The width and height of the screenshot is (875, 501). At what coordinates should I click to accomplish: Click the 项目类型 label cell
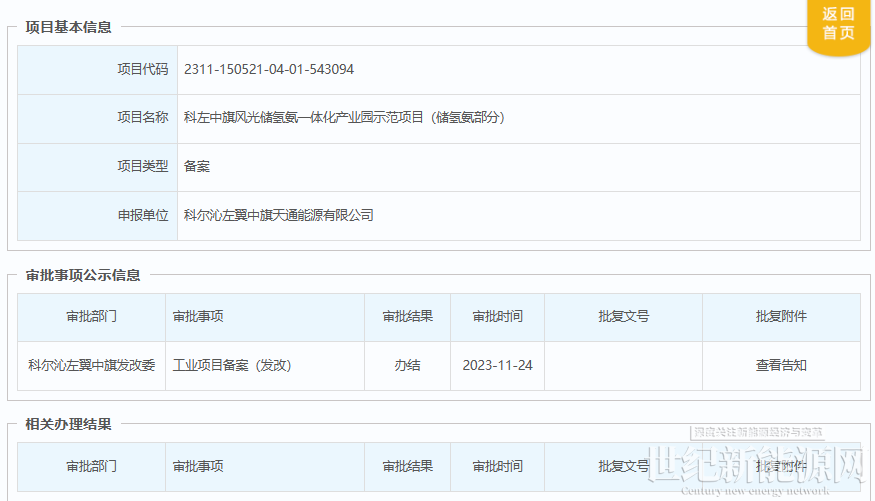[x=98, y=167]
